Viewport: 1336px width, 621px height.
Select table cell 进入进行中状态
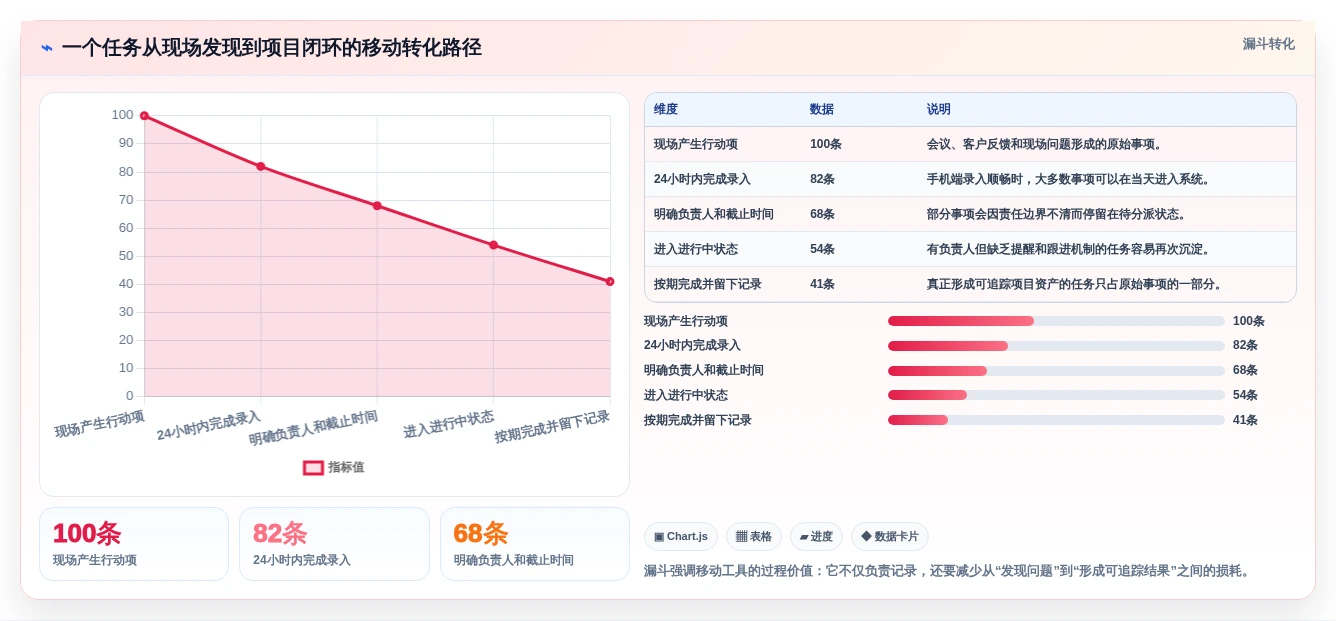click(696, 249)
